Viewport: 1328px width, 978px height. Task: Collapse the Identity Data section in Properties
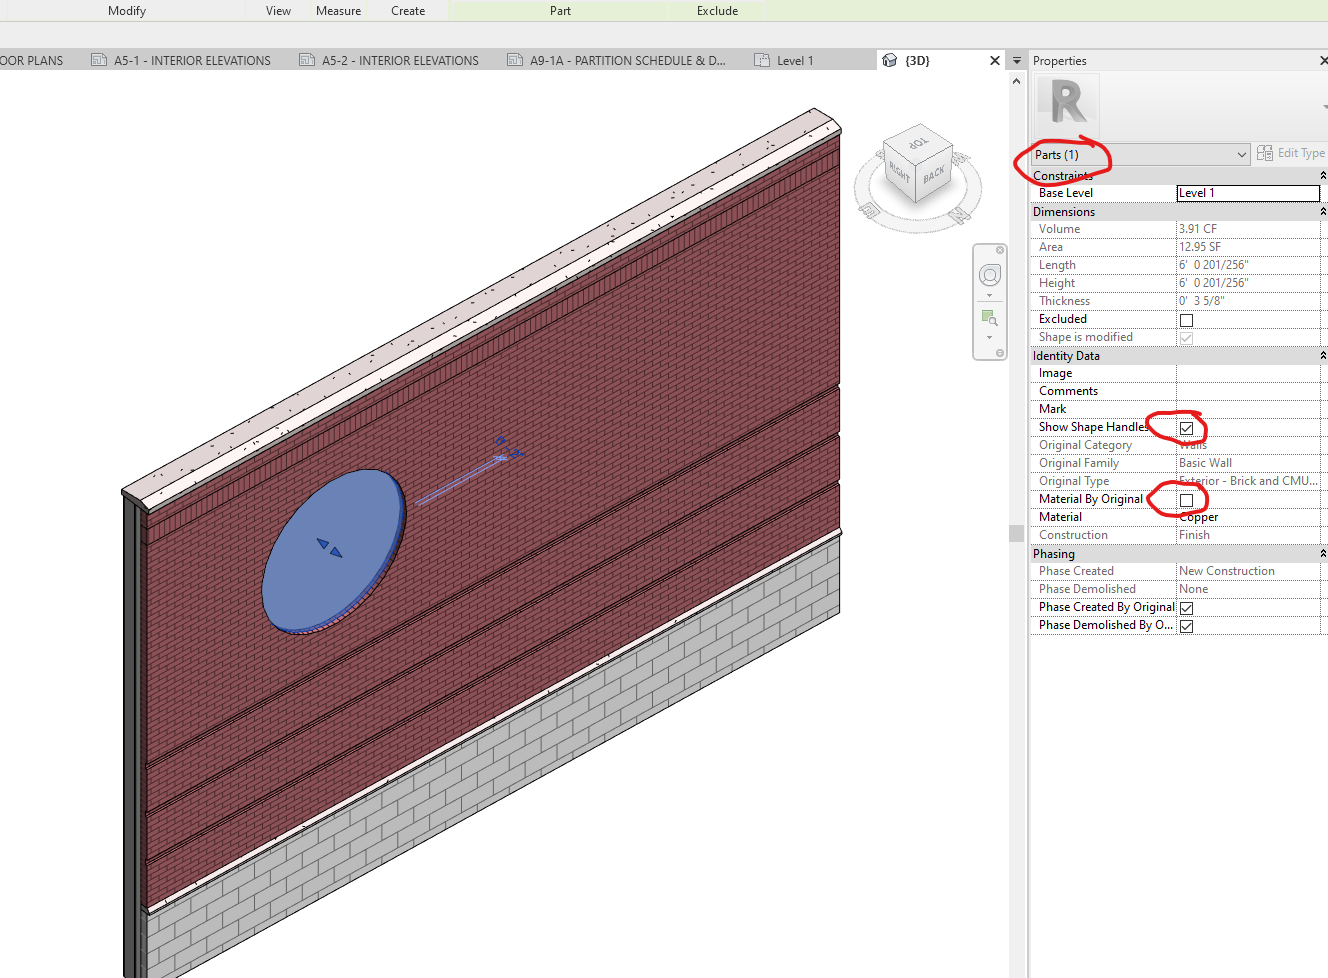pos(1322,355)
